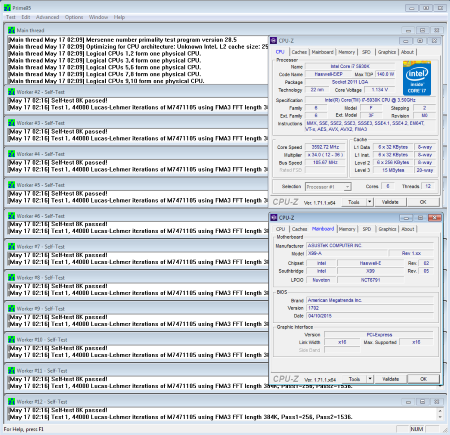This screenshot has width=450, height=435.
Task: Close the Worker #12 child window
Action: 436,402
